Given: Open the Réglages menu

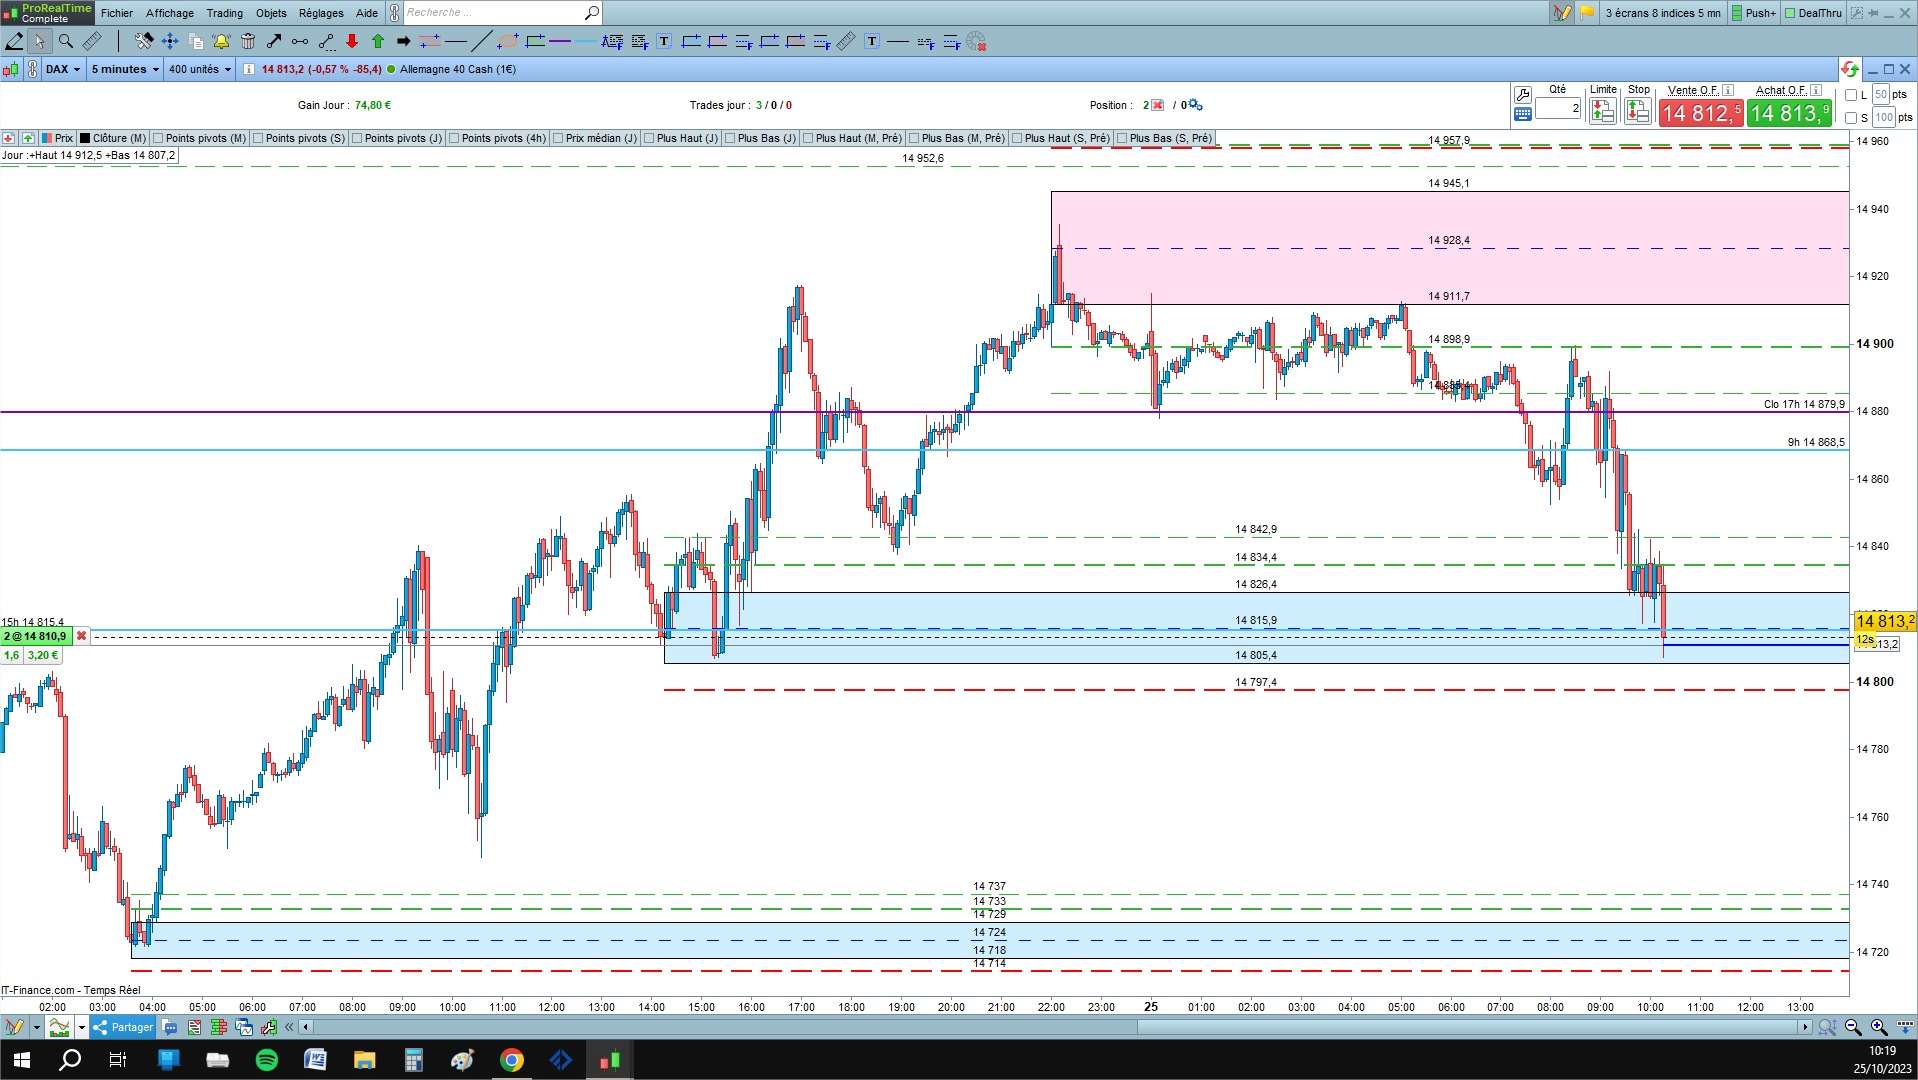Looking at the screenshot, I should coord(321,13).
